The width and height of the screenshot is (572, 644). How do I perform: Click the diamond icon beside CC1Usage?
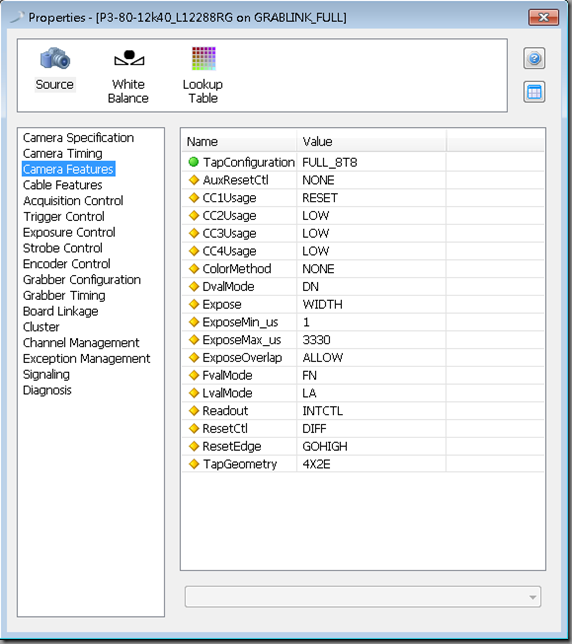point(194,198)
